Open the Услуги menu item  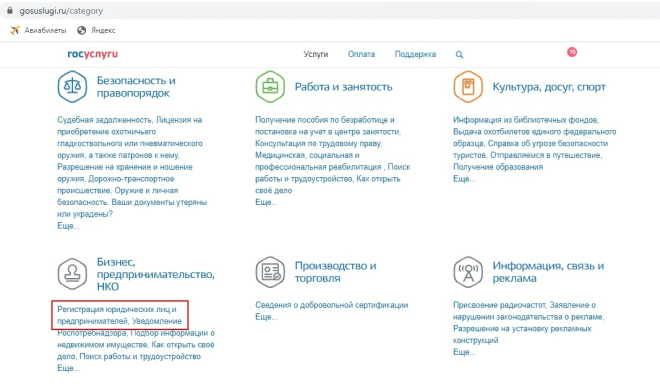[x=316, y=54]
